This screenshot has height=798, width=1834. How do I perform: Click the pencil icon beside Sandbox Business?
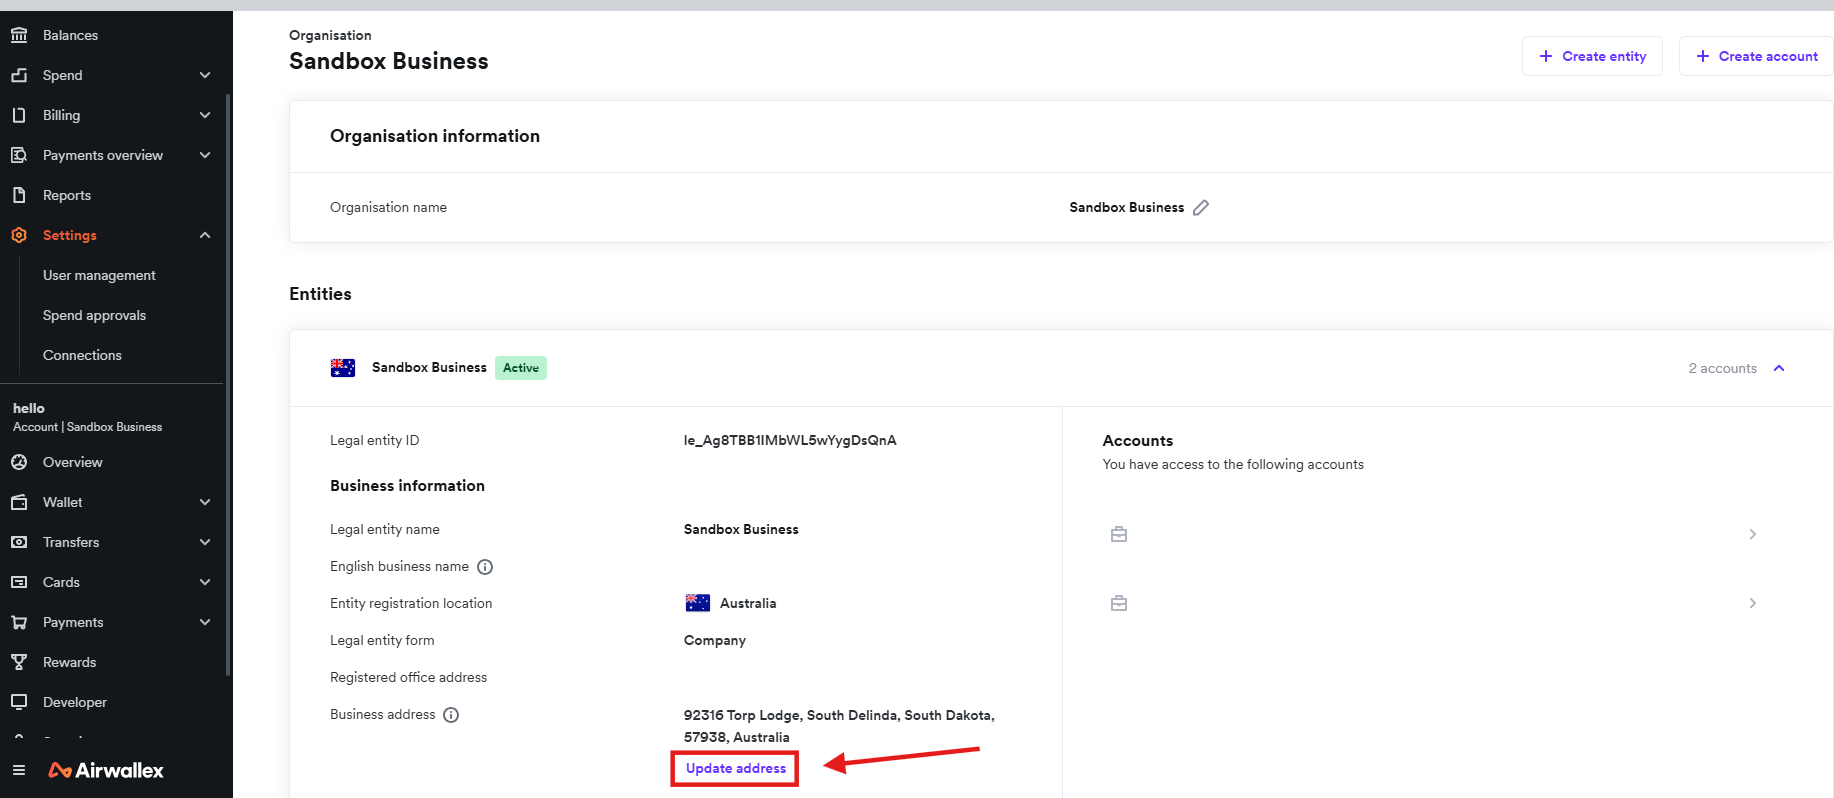(x=1201, y=208)
